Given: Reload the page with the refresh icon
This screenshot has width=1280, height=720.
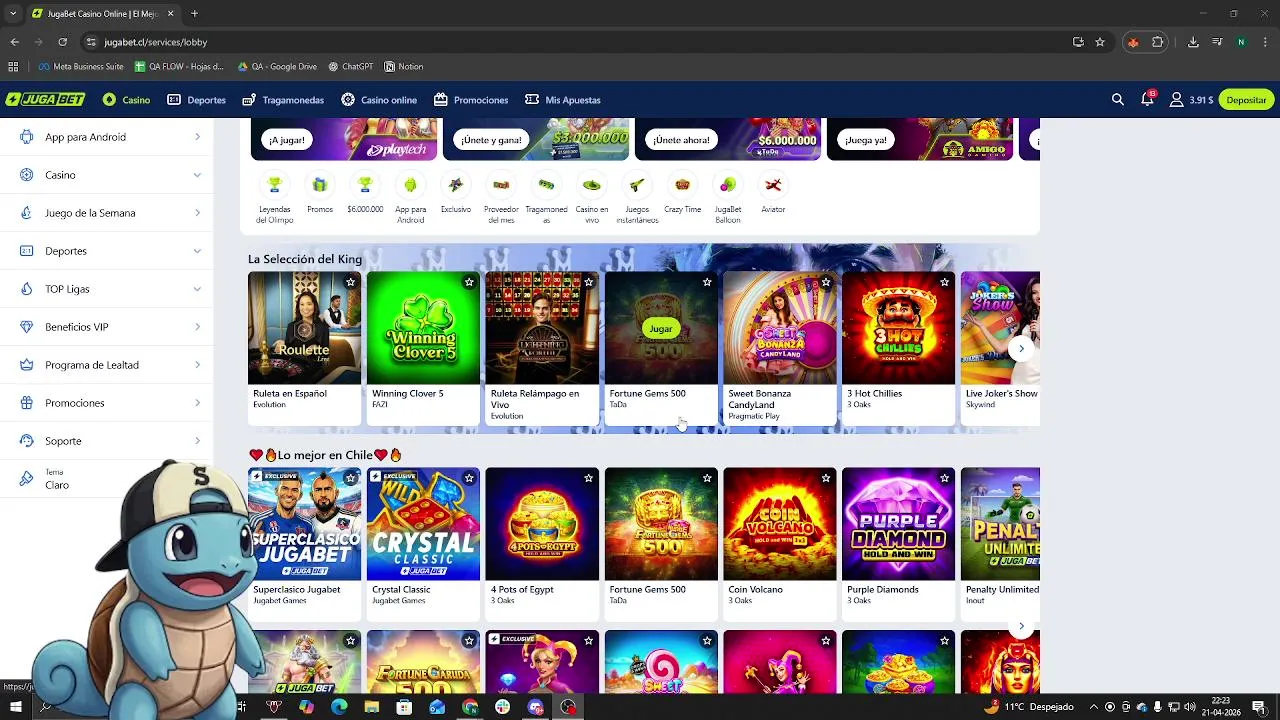Looking at the screenshot, I should click(62, 42).
